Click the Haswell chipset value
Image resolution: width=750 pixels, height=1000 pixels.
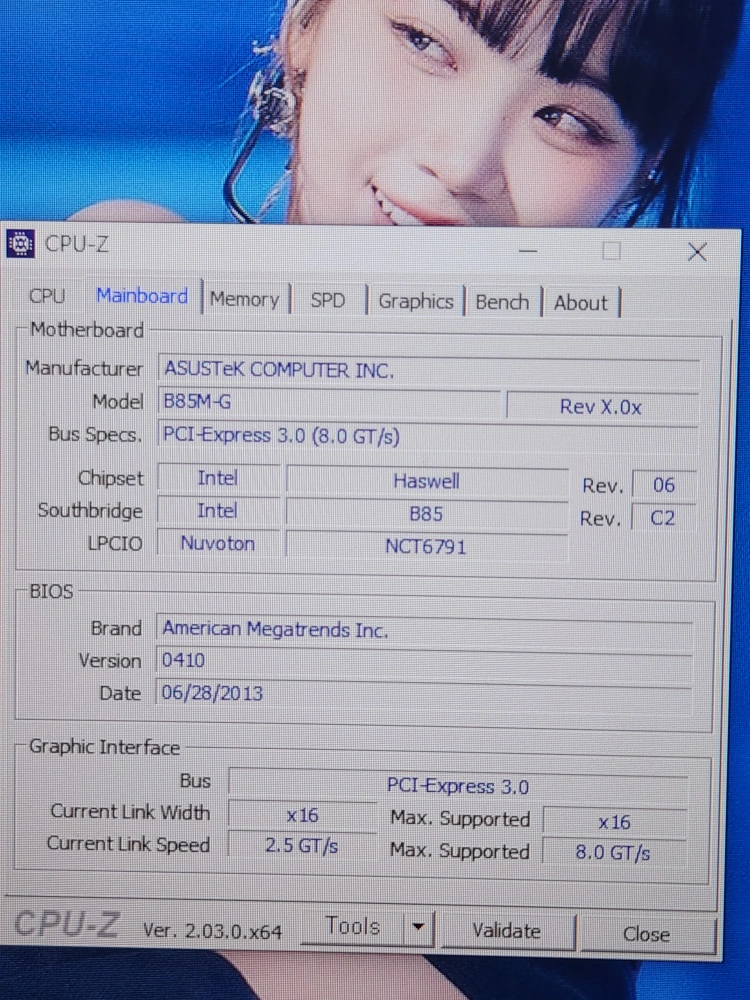pos(427,481)
